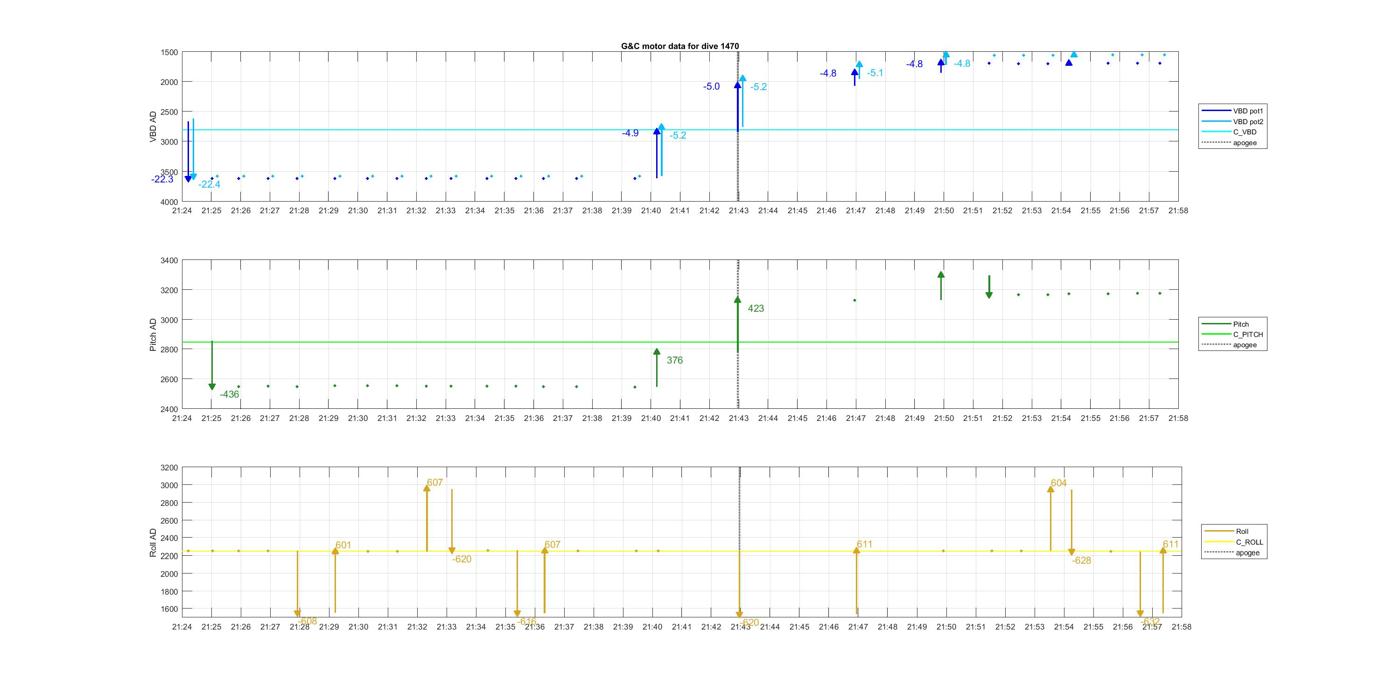Click the '-22.4' VBD data label
Image resolution: width=1400 pixels, height=693 pixels.
coord(209,185)
